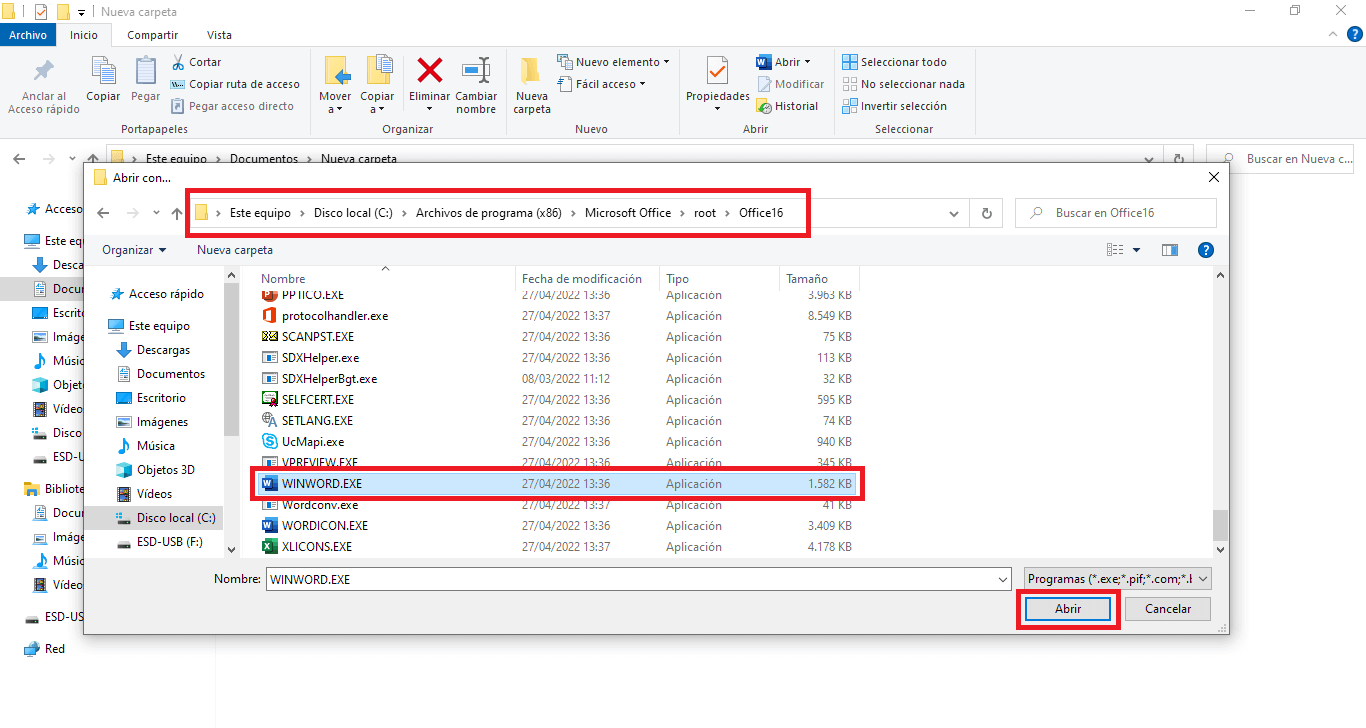Select Wordconv.exe file

coord(556,505)
